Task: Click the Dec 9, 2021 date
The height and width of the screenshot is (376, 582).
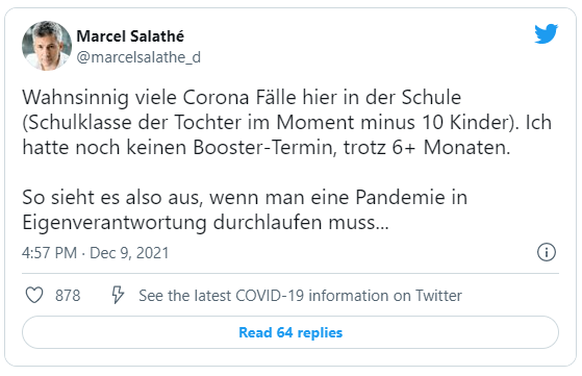Action: pyautogui.click(x=130, y=253)
